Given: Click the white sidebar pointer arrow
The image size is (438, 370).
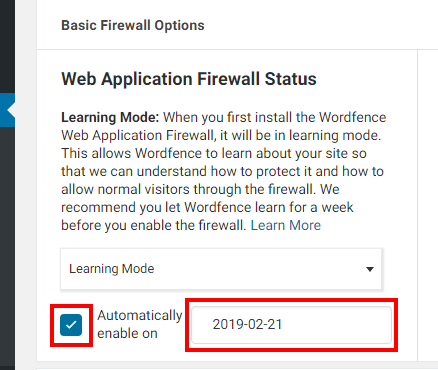Looking at the screenshot, I should tap(11, 110).
